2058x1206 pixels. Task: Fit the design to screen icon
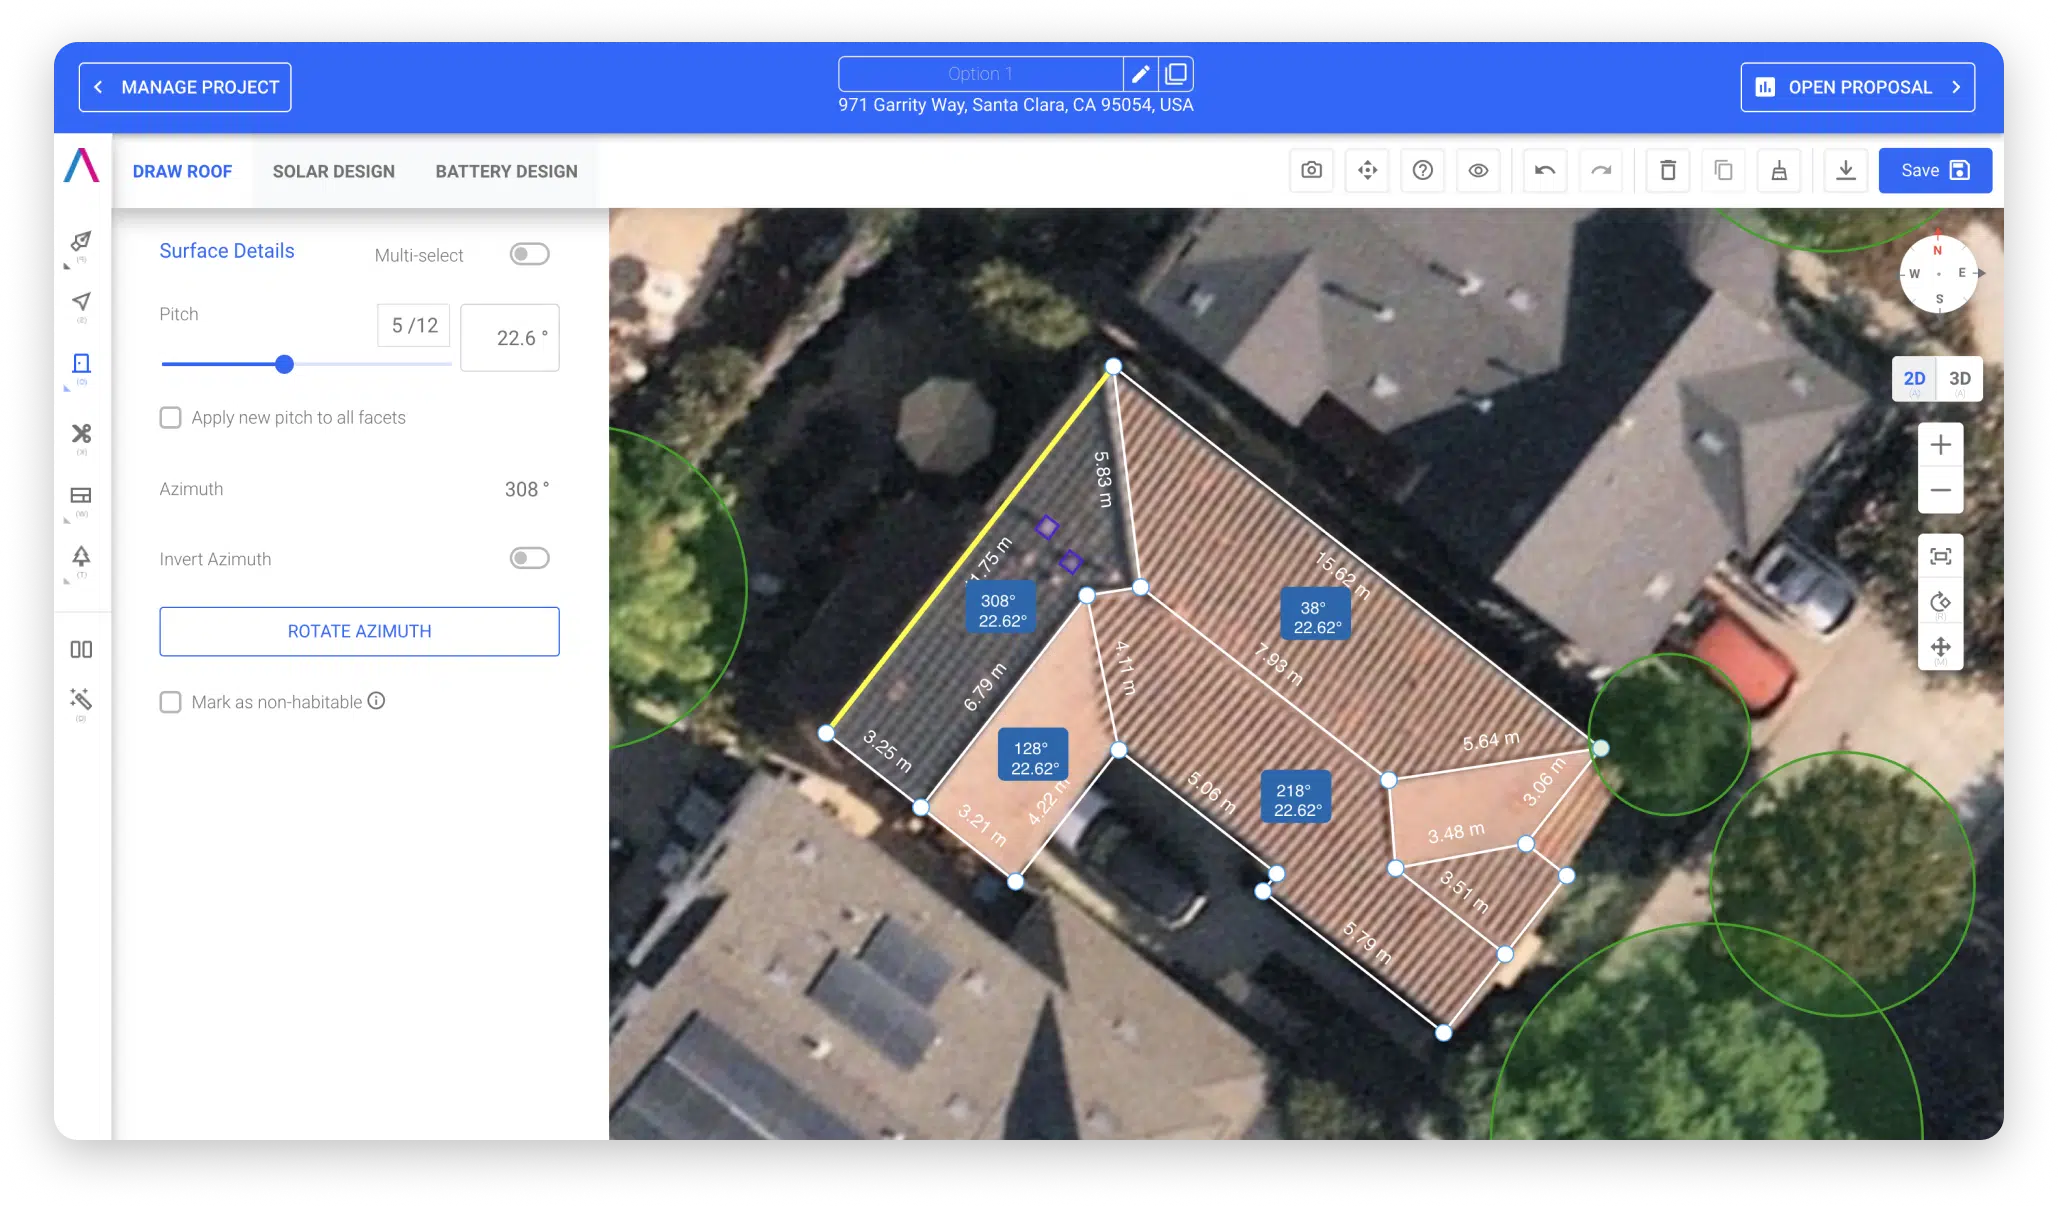pos(1941,556)
